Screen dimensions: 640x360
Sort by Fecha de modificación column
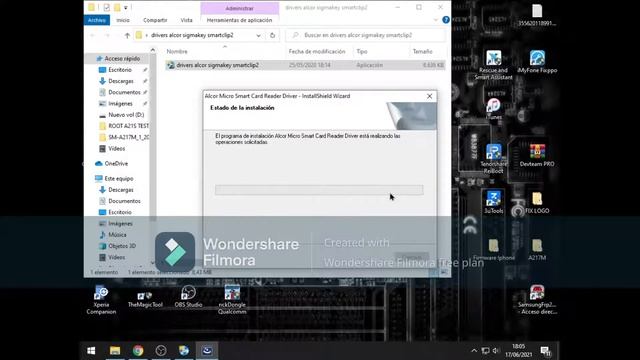317,51
